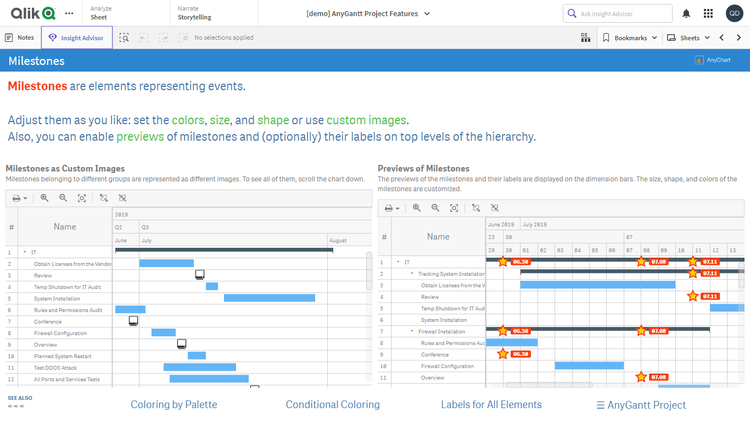Collapse the Firewall Installation tree row
The width and height of the screenshot is (750, 422).
click(410, 330)
